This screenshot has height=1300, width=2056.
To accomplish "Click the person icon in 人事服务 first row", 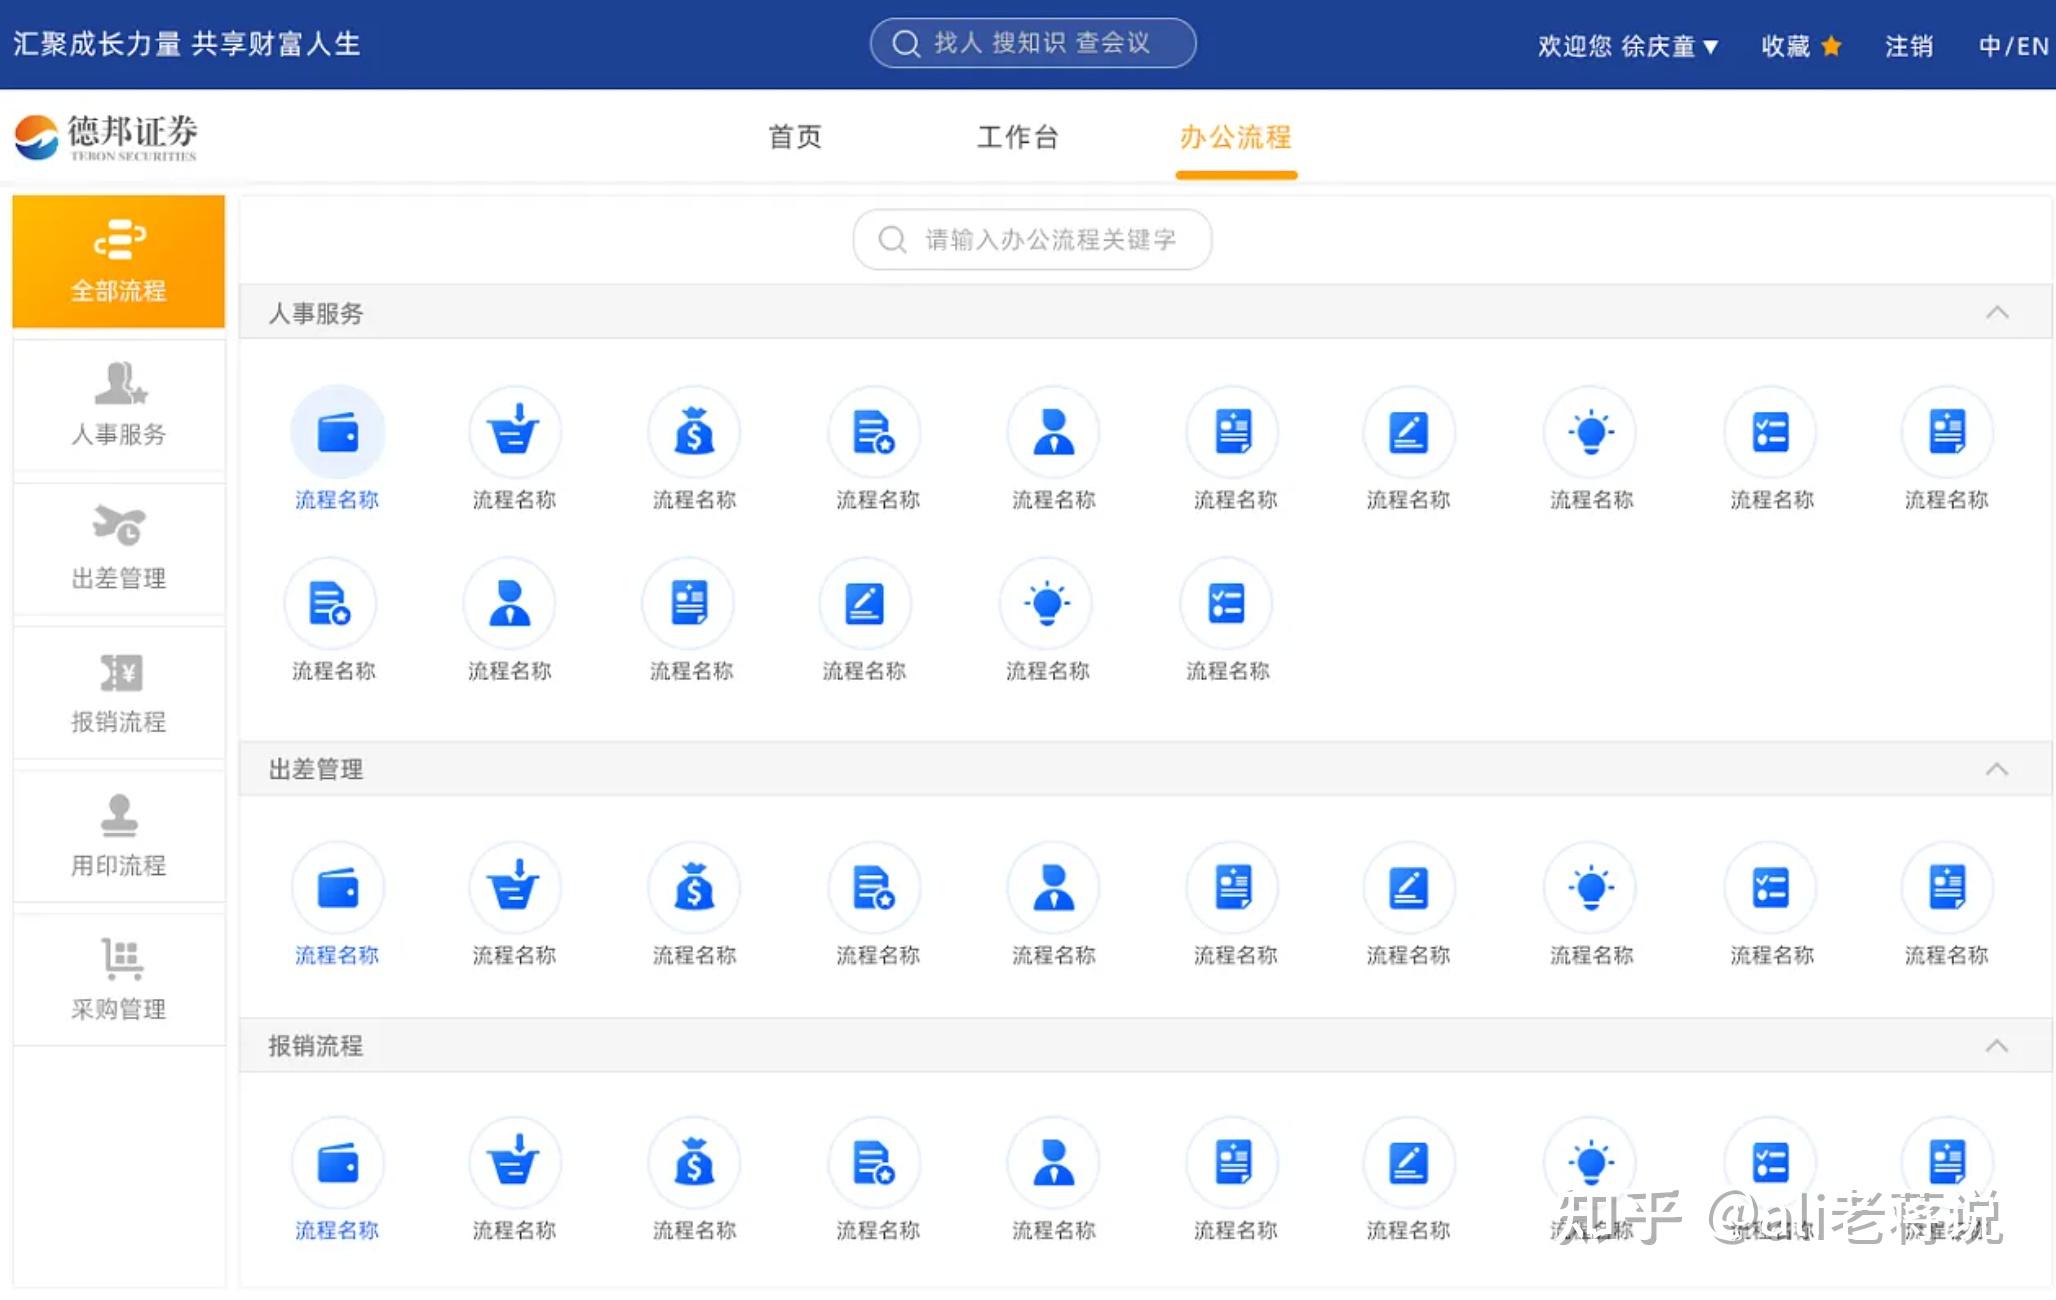I will click(x=1053, y=433).
